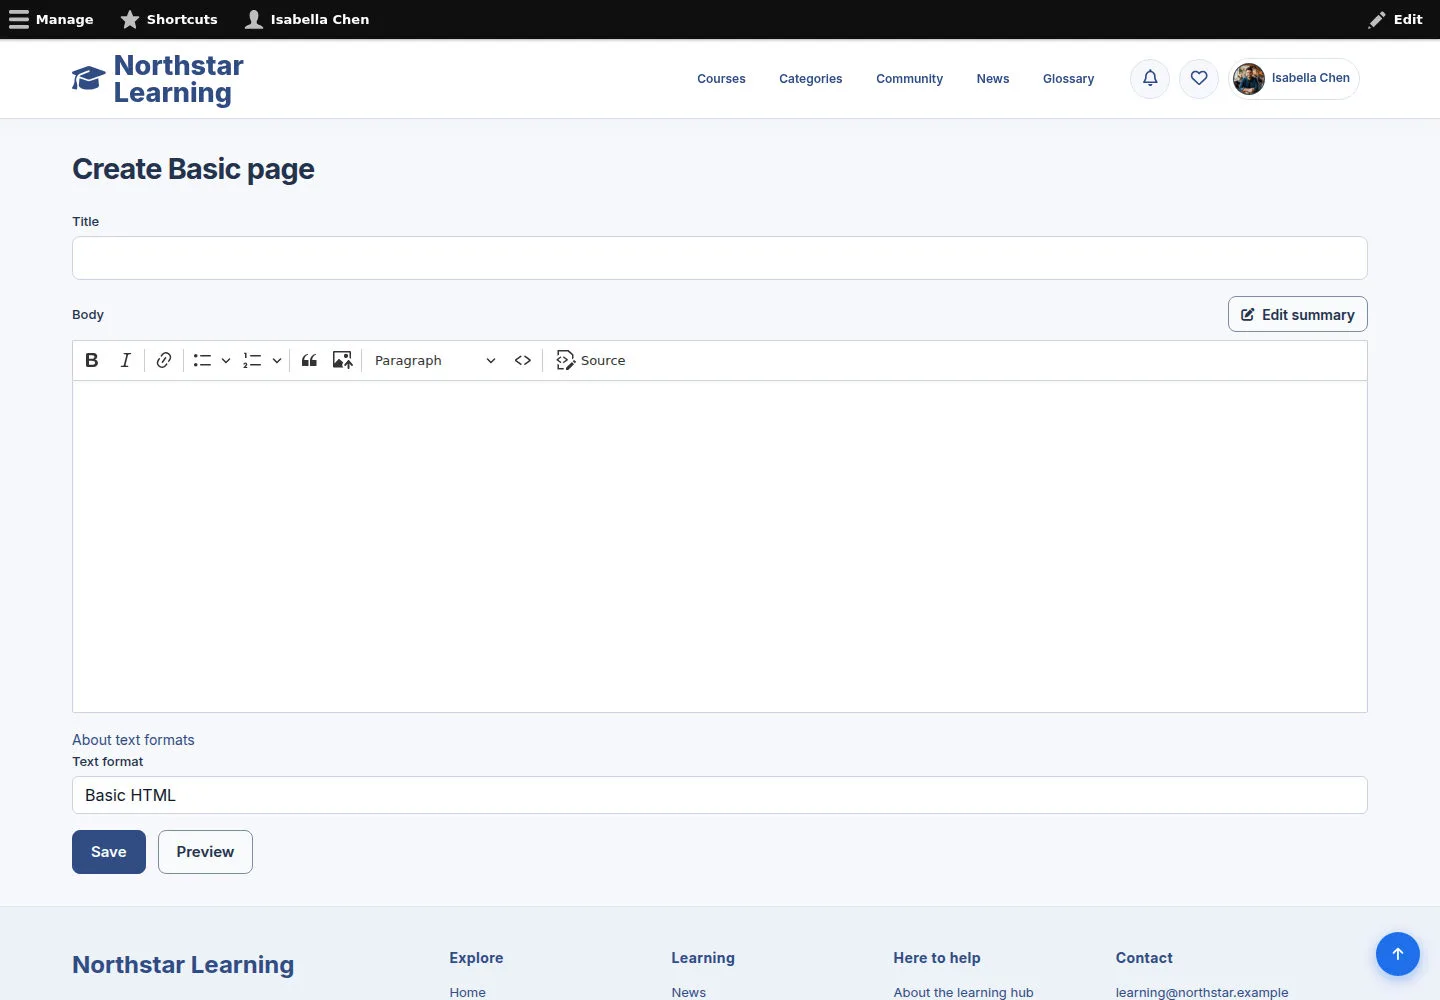Image resolution: width=1440 pixels, height=1000 pixels.
Task: Click inside the Body editor area
Action: point(720,547)
